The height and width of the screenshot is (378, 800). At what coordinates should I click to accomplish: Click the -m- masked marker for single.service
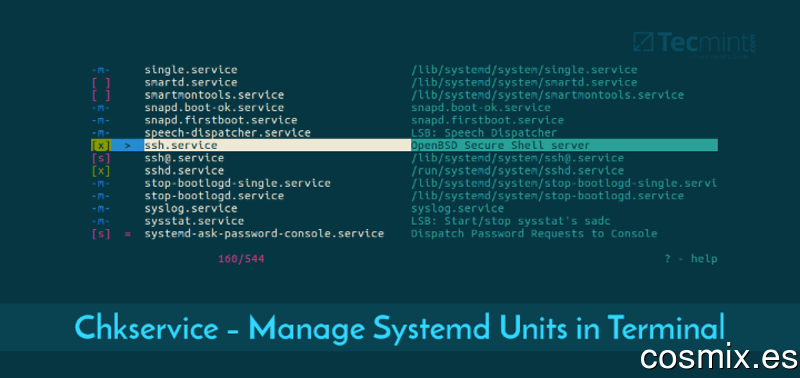[x=101, y=70]
